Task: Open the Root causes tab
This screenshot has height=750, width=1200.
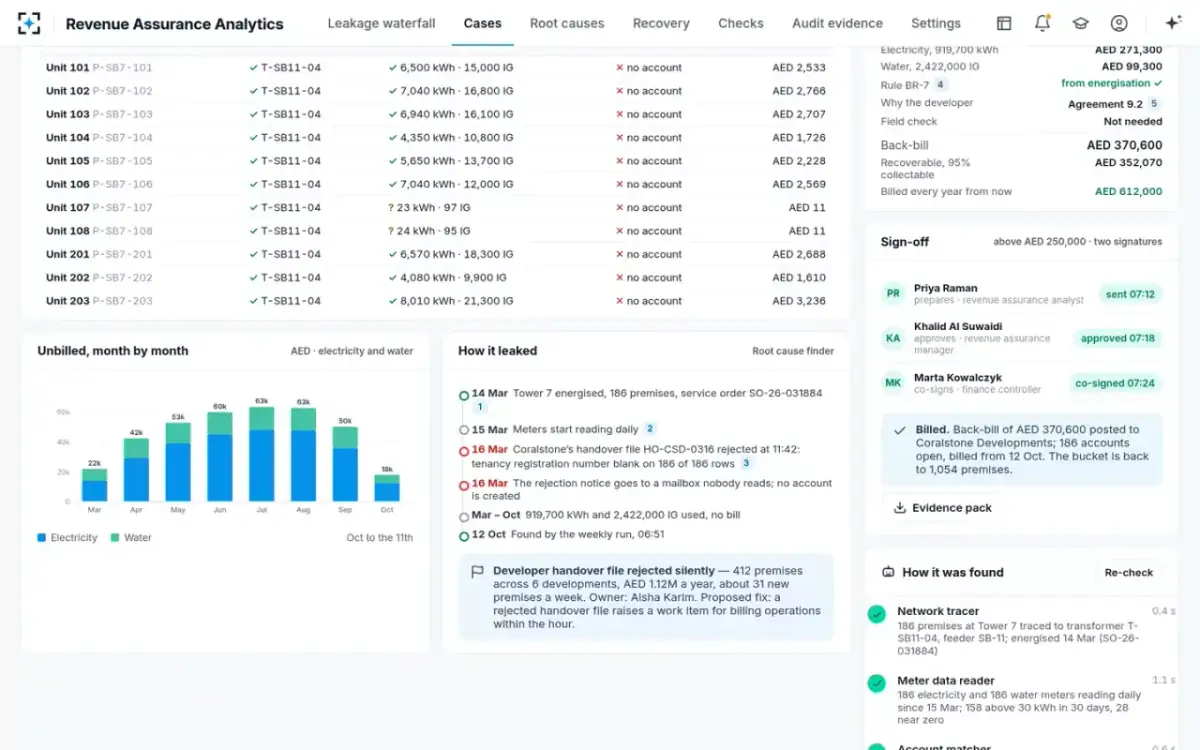Action: 567,23
